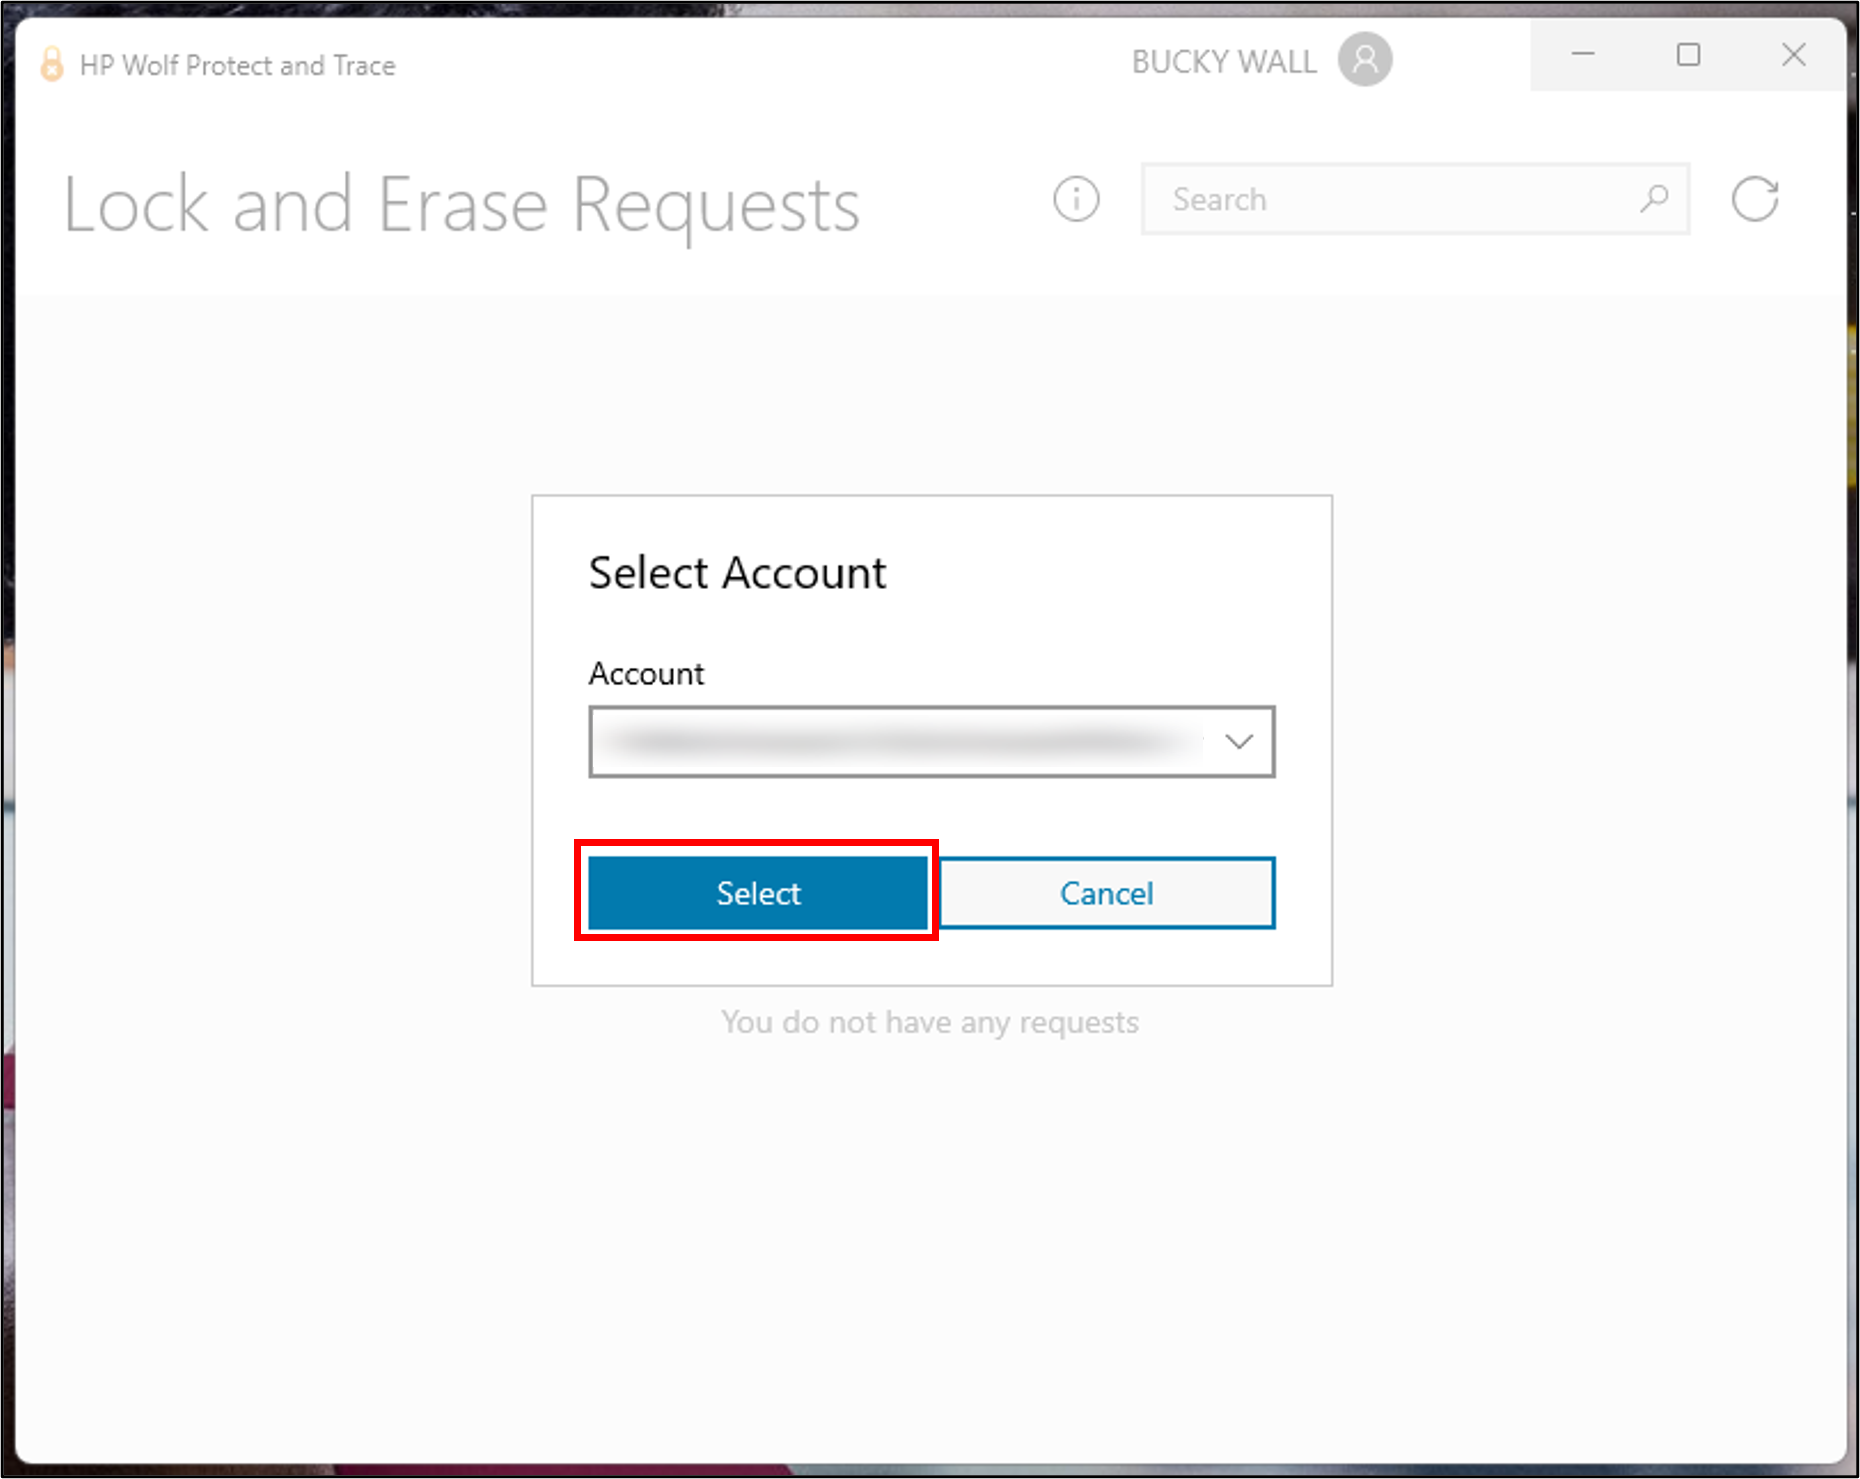The image size is (1860, 1479).
Task: Click the Lock and Erase Requests heading
Action: point(461,204)
